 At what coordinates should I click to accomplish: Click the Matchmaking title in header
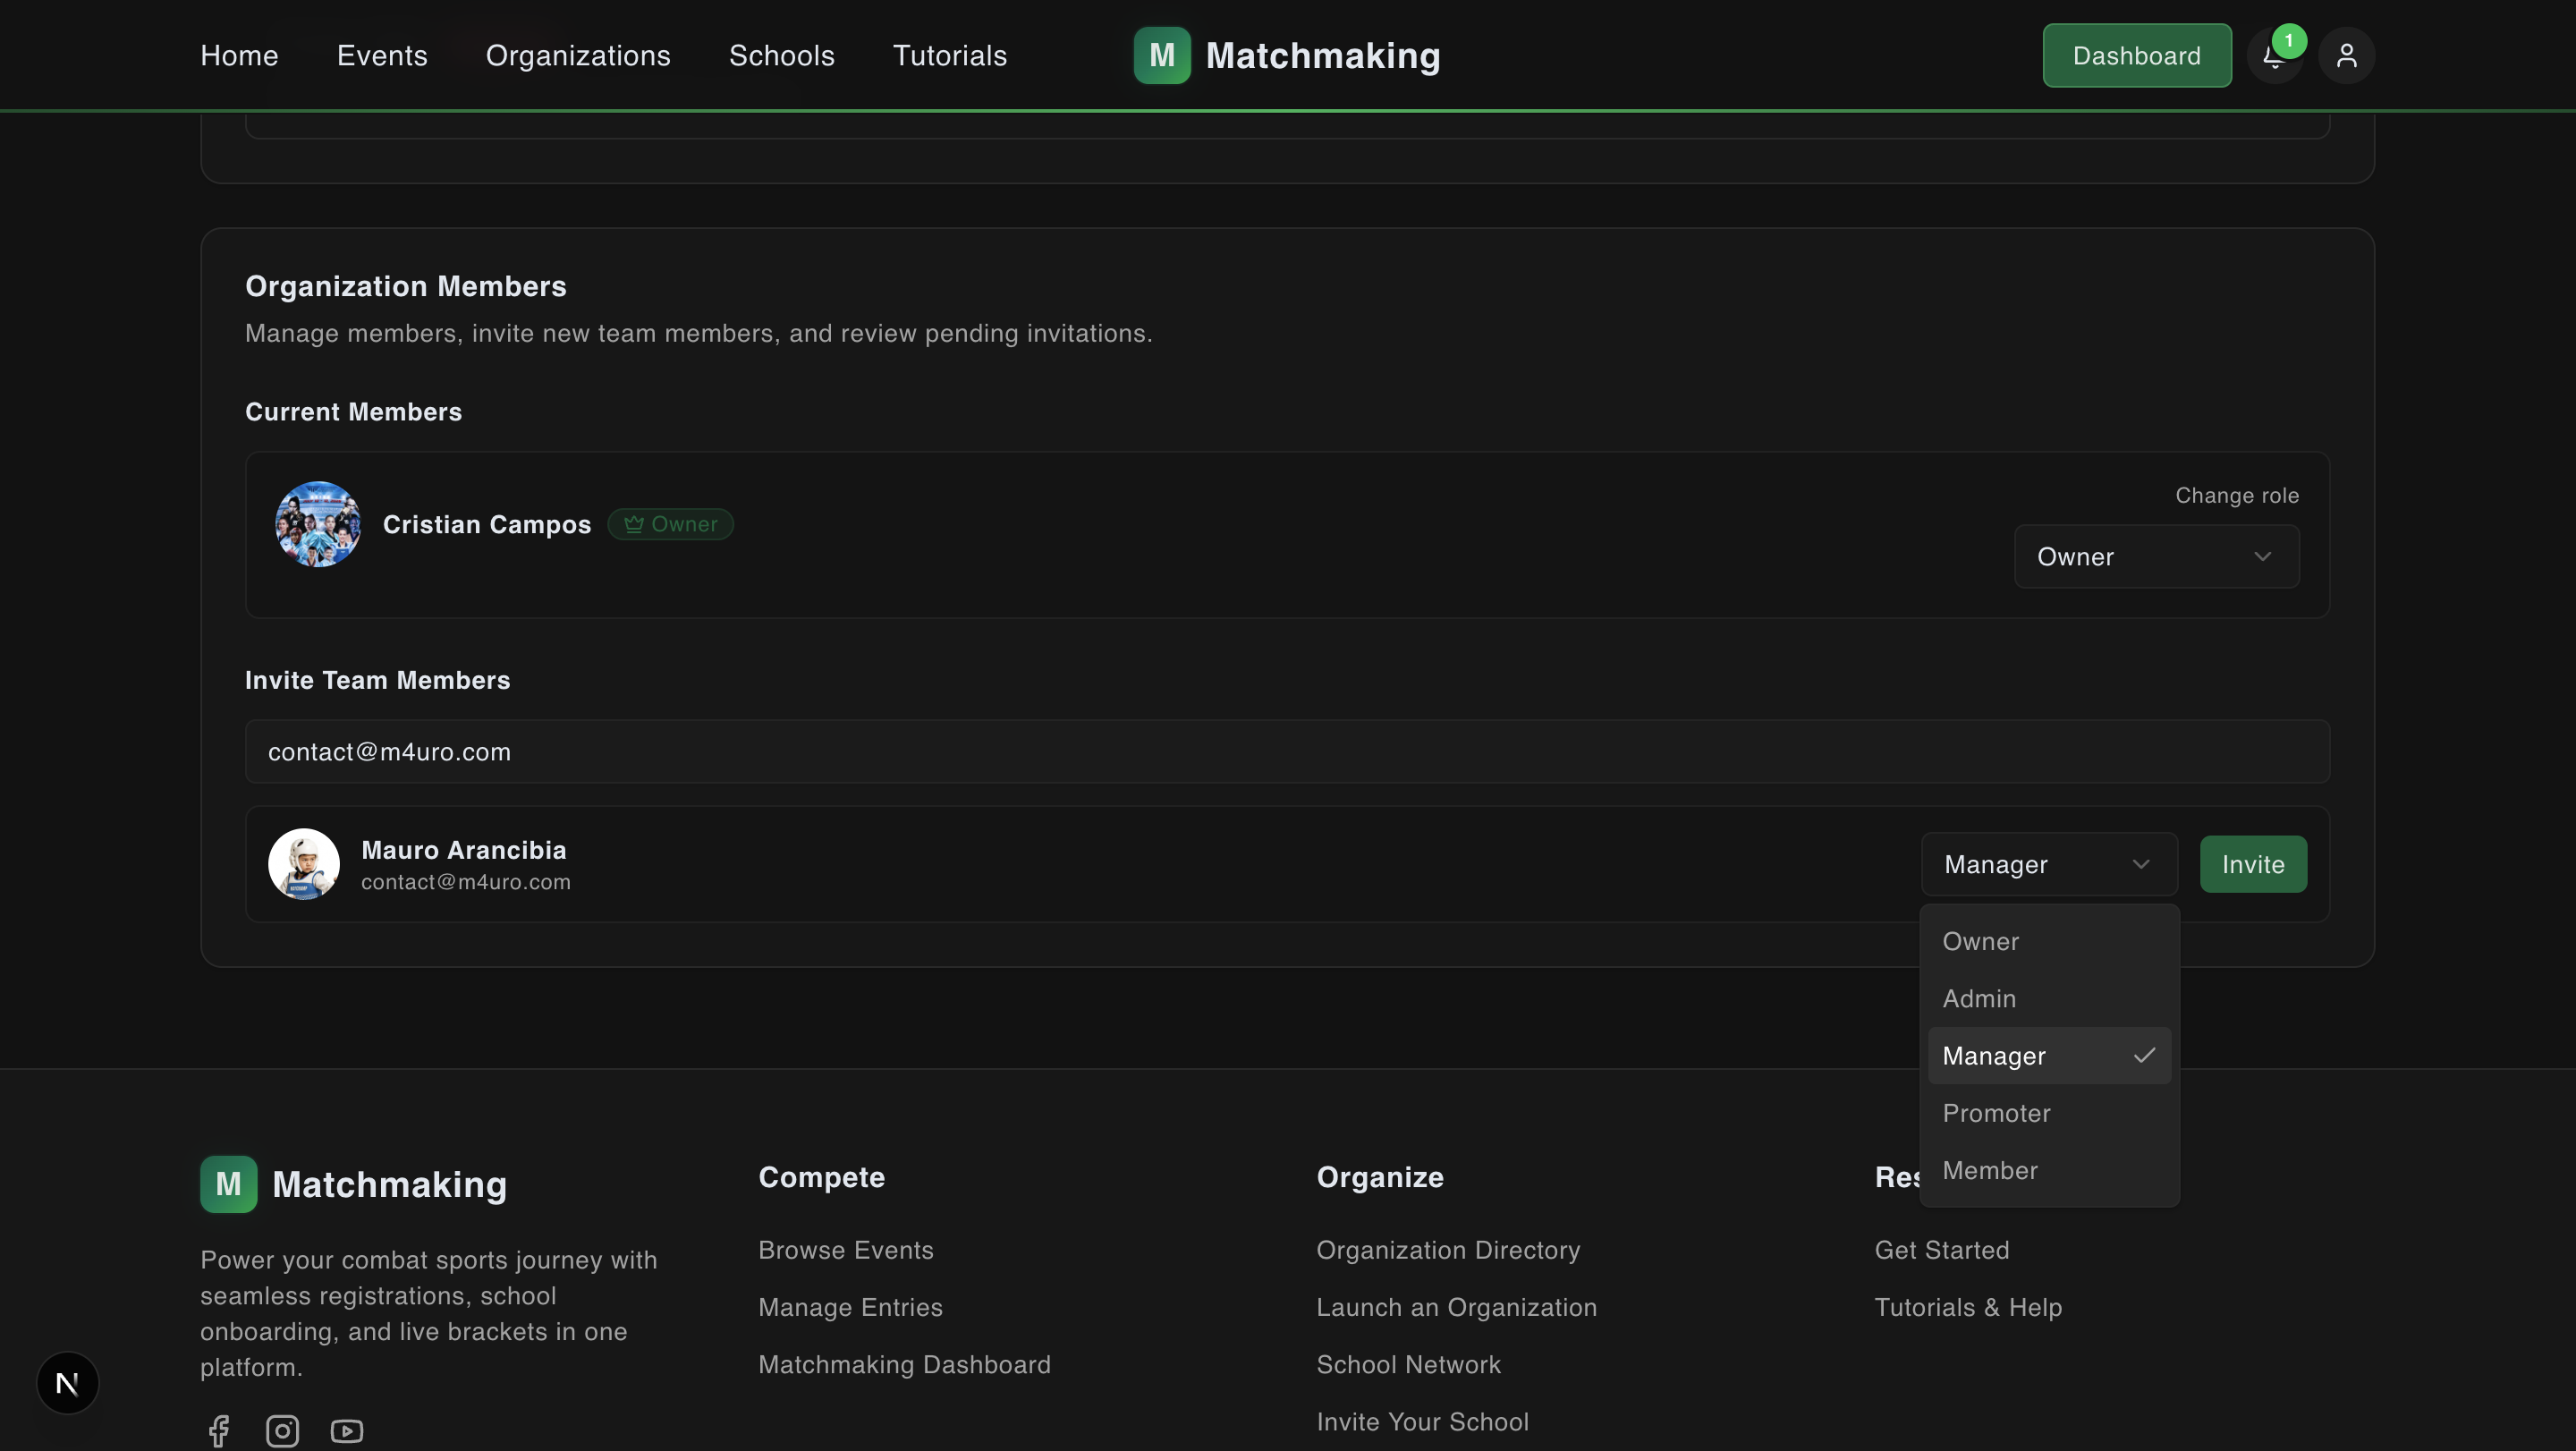click(x=1322, y=55)
